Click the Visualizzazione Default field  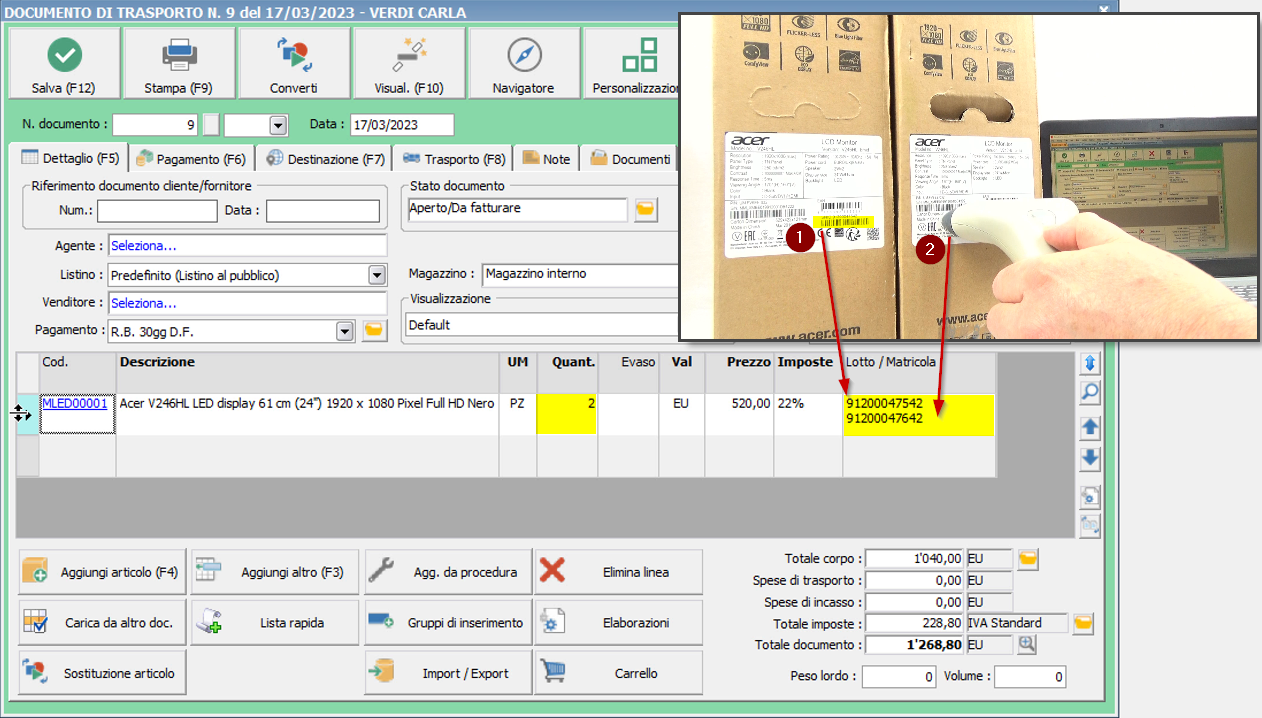(543, 325)
